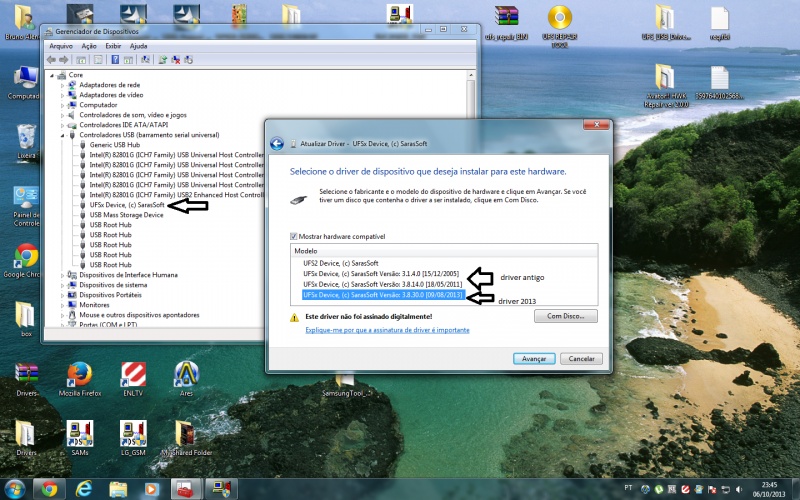The image size is (800, 500).
Task: Click the Update driver toolbar icon
Action: [x=162, y=60]
